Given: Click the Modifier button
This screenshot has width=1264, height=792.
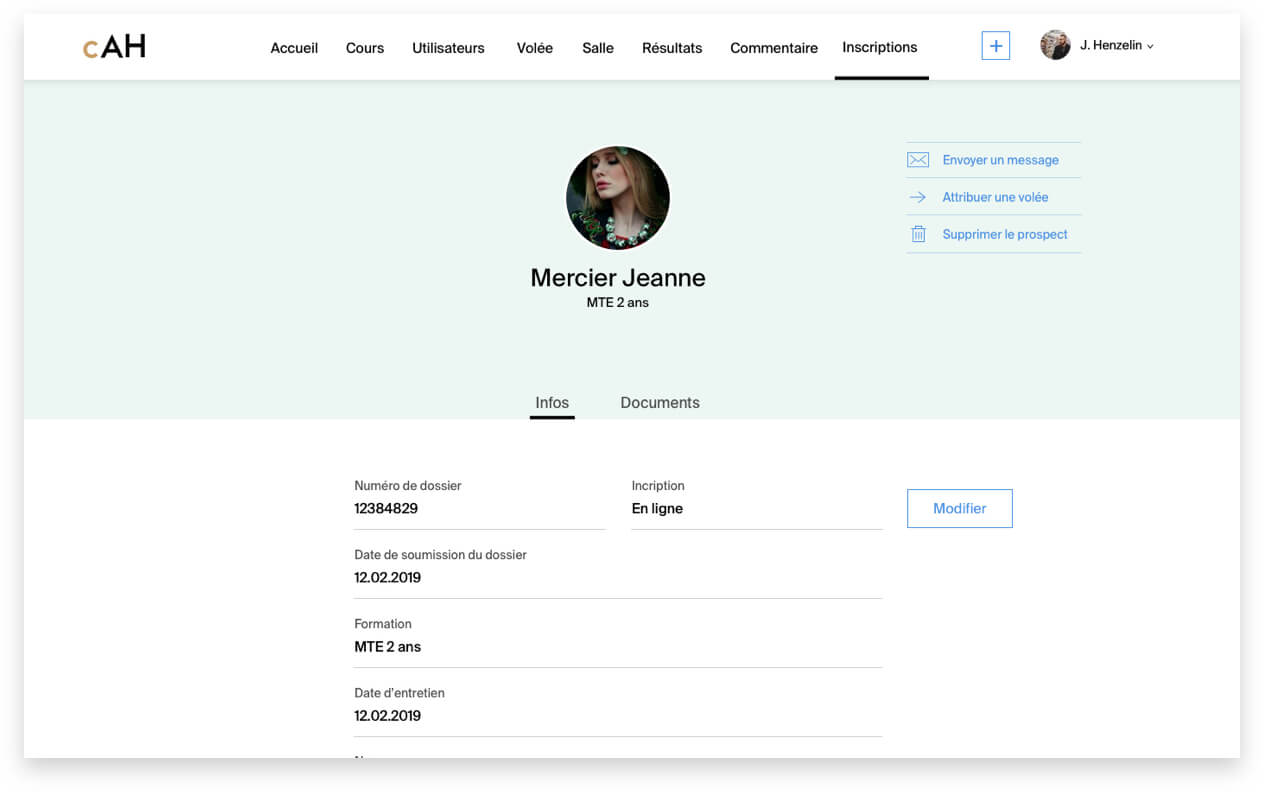Looking at the screenshot, I should tap(960, 508).
